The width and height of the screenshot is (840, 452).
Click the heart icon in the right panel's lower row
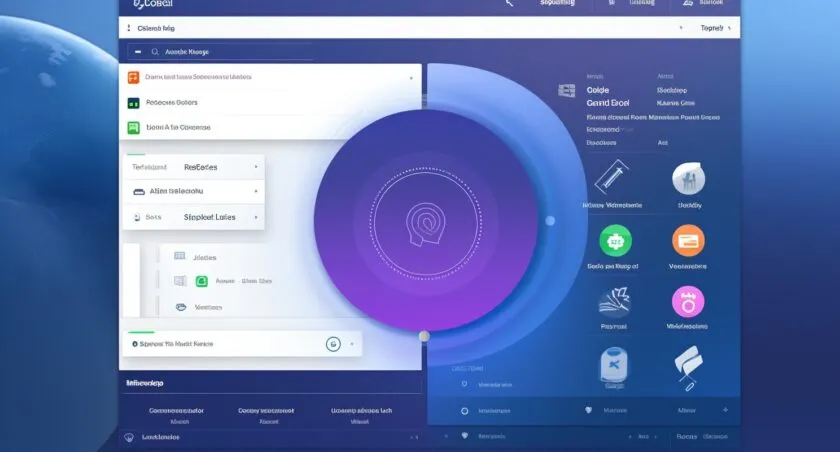click(x=588, y=410)
